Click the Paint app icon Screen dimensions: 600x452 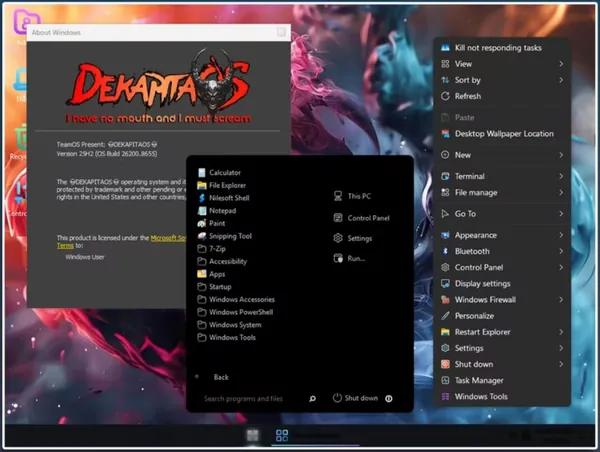point(202,224)
